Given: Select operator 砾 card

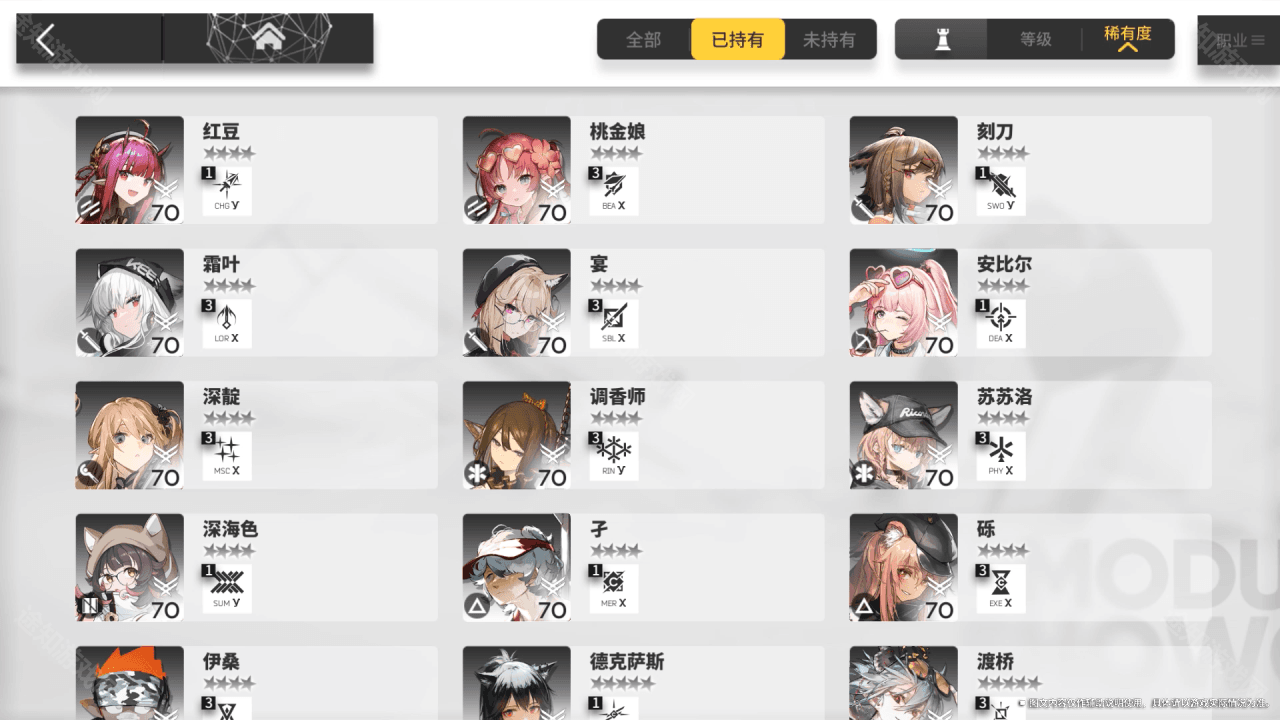Looking at the screenshot, I should [1030, 567].
